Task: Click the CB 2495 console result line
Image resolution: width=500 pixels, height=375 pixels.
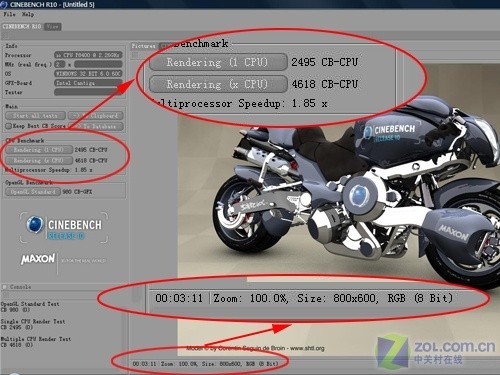Action: (x=17, y=327)
